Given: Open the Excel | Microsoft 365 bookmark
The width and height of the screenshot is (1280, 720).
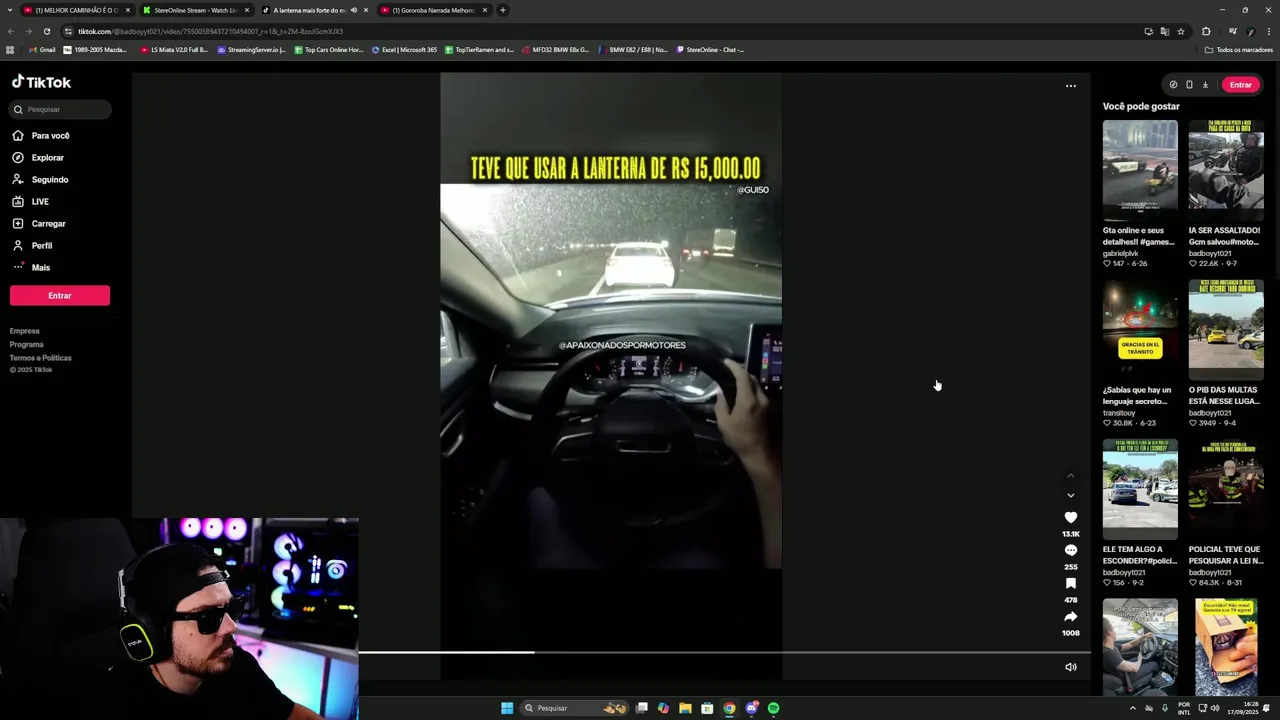Looking at the screenshot, I should pyautogui.click(x=404, y=49).
